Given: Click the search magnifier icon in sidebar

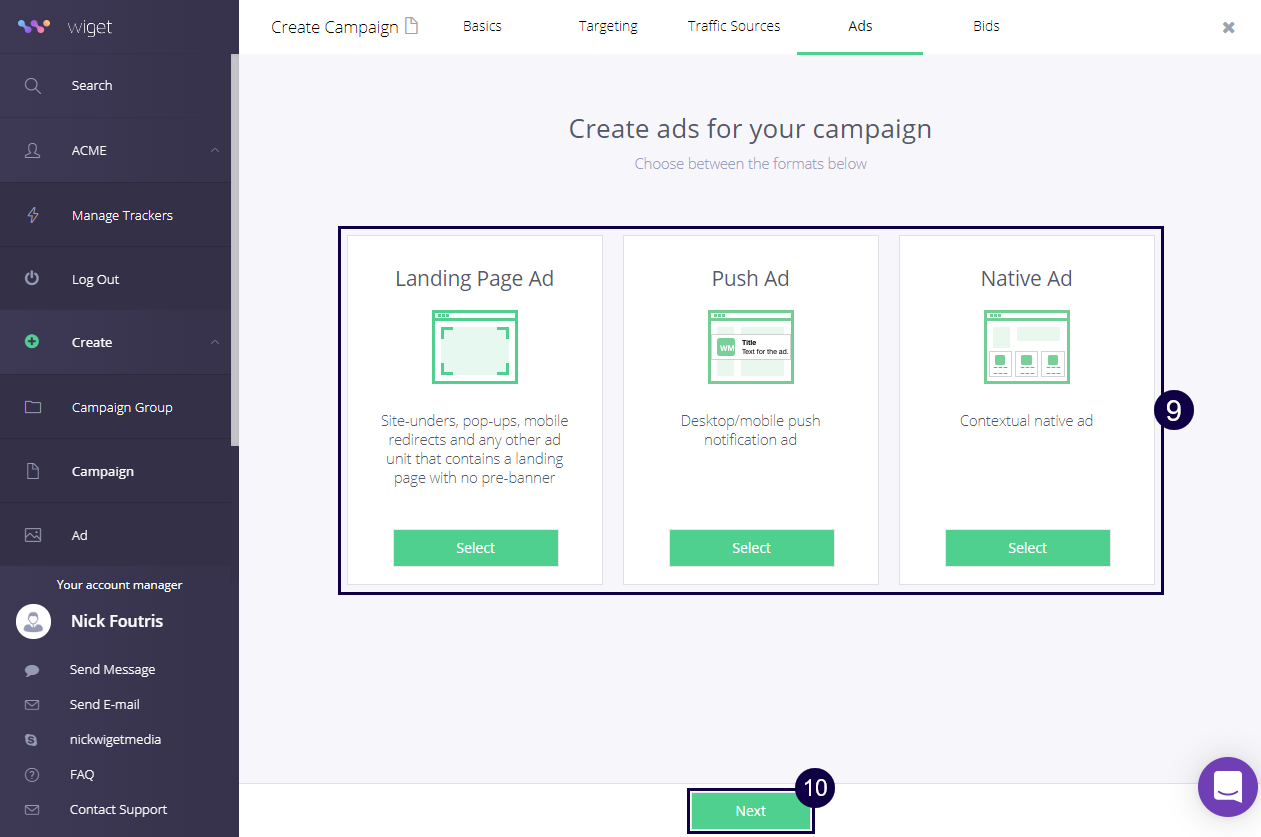Looking at the screenshot, I should pos(33,86).
